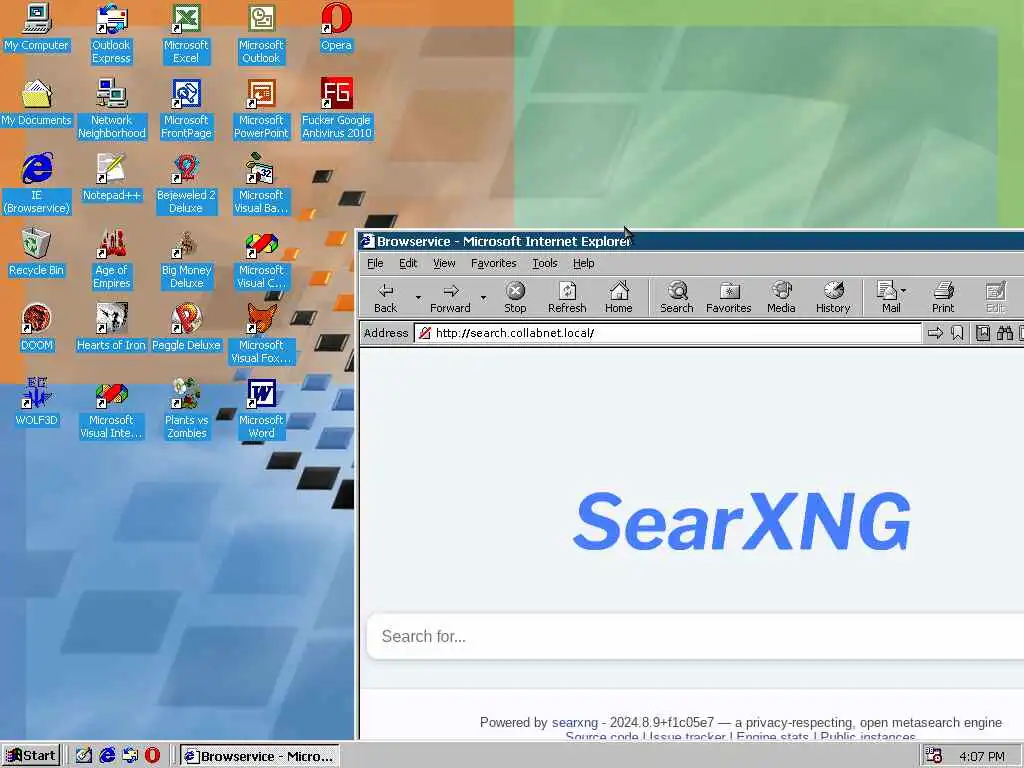
Task: Open the Edit menu
Action: point(408,263)
